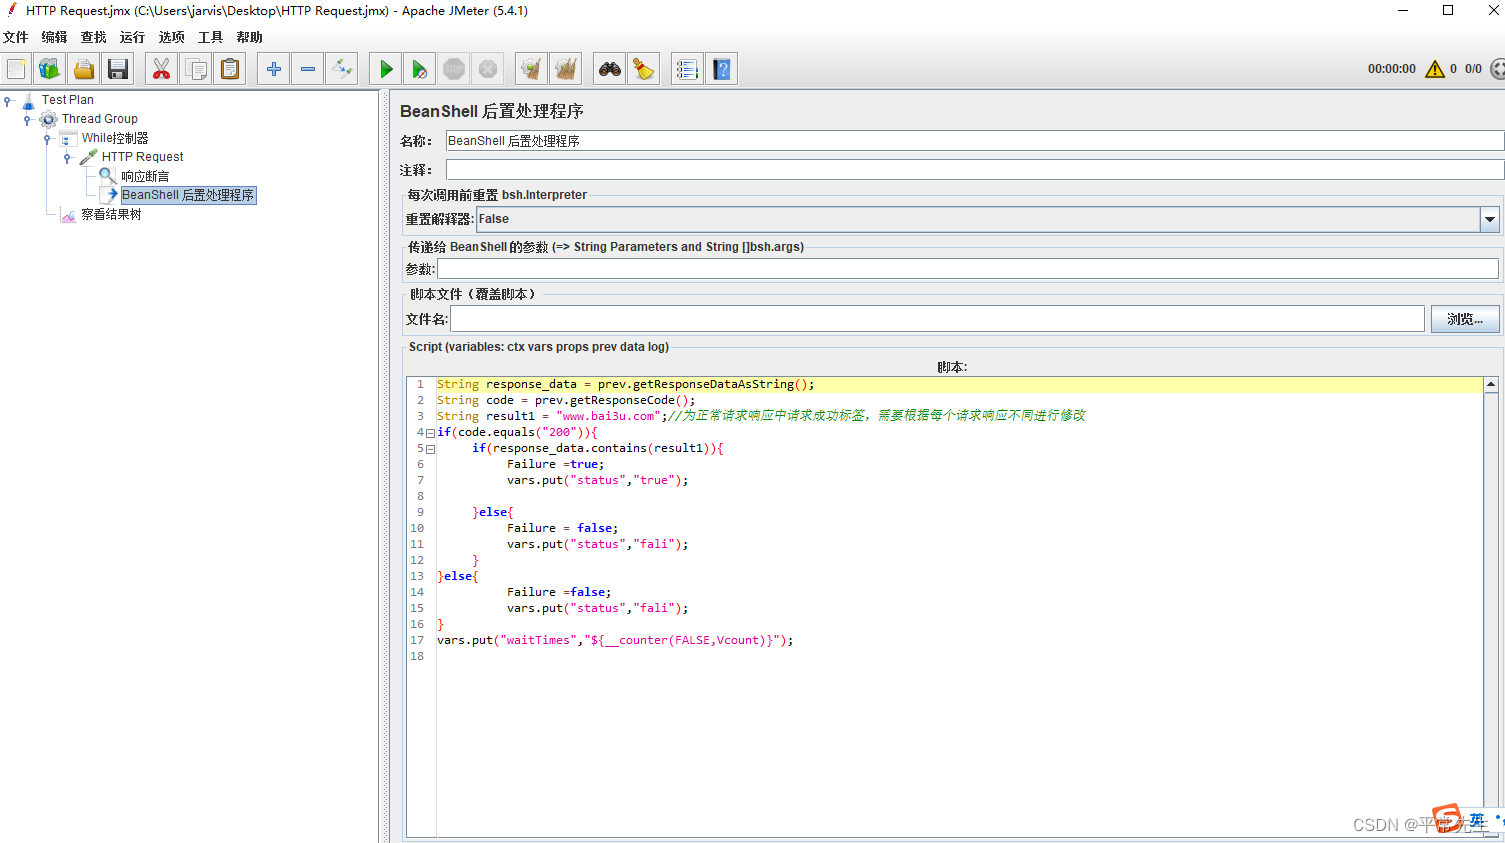Image resolution: width=1505 pixels, height=843 pixels.
Task: Save the test plan
Action: click(x=118, y=68)
